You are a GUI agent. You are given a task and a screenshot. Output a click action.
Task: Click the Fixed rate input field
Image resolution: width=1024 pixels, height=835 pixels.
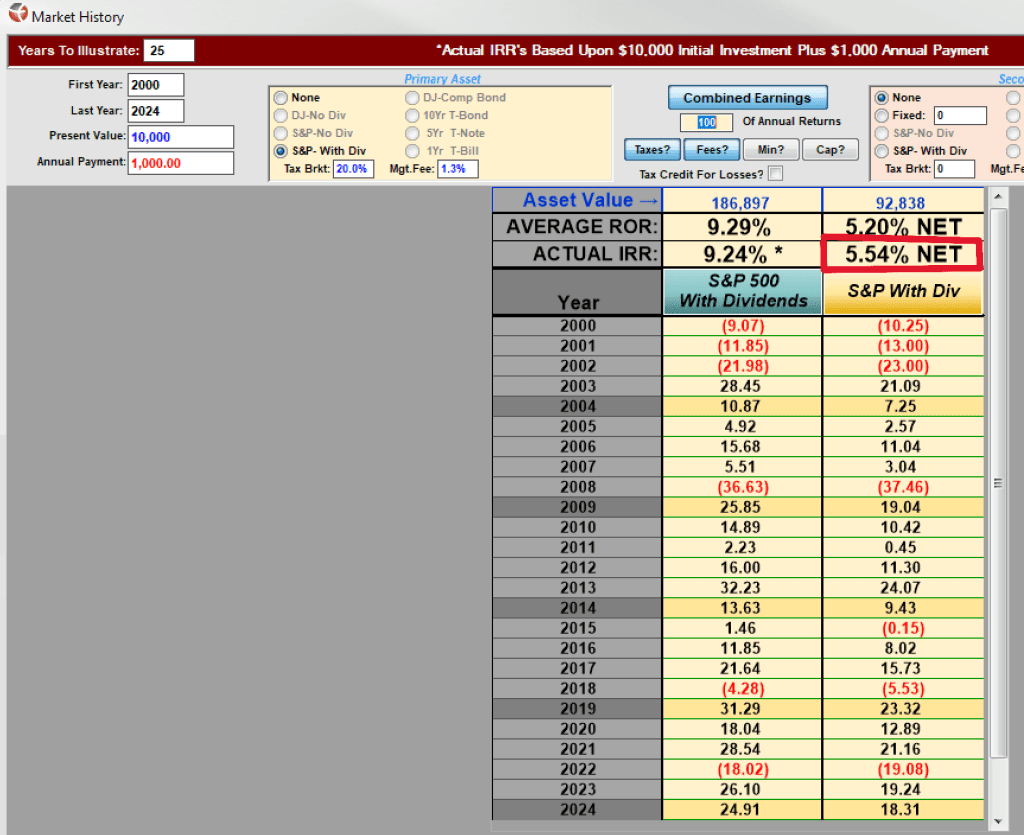[x=960, y=116]
